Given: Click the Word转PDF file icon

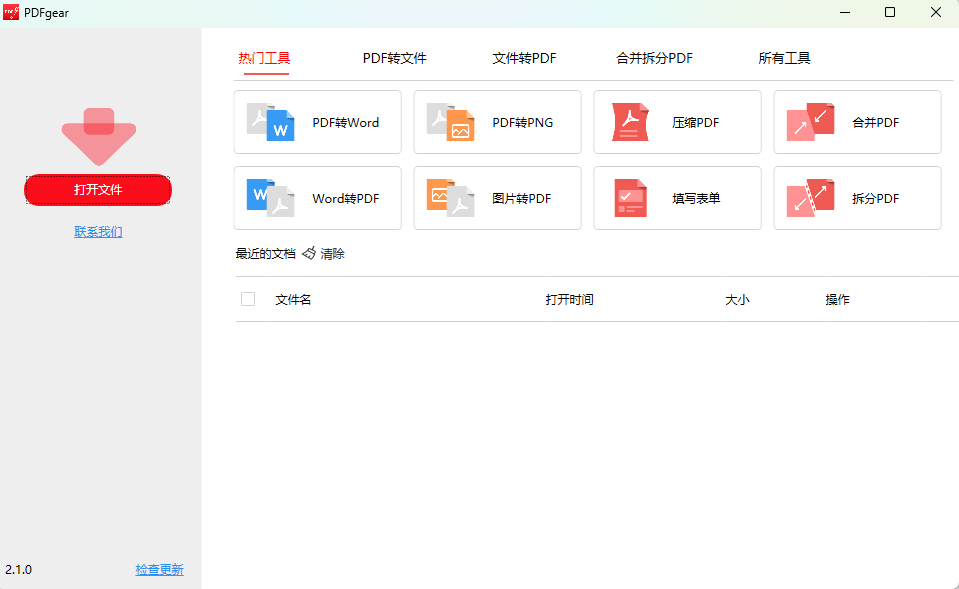Looking at the screenshot, I should point(270,198).
